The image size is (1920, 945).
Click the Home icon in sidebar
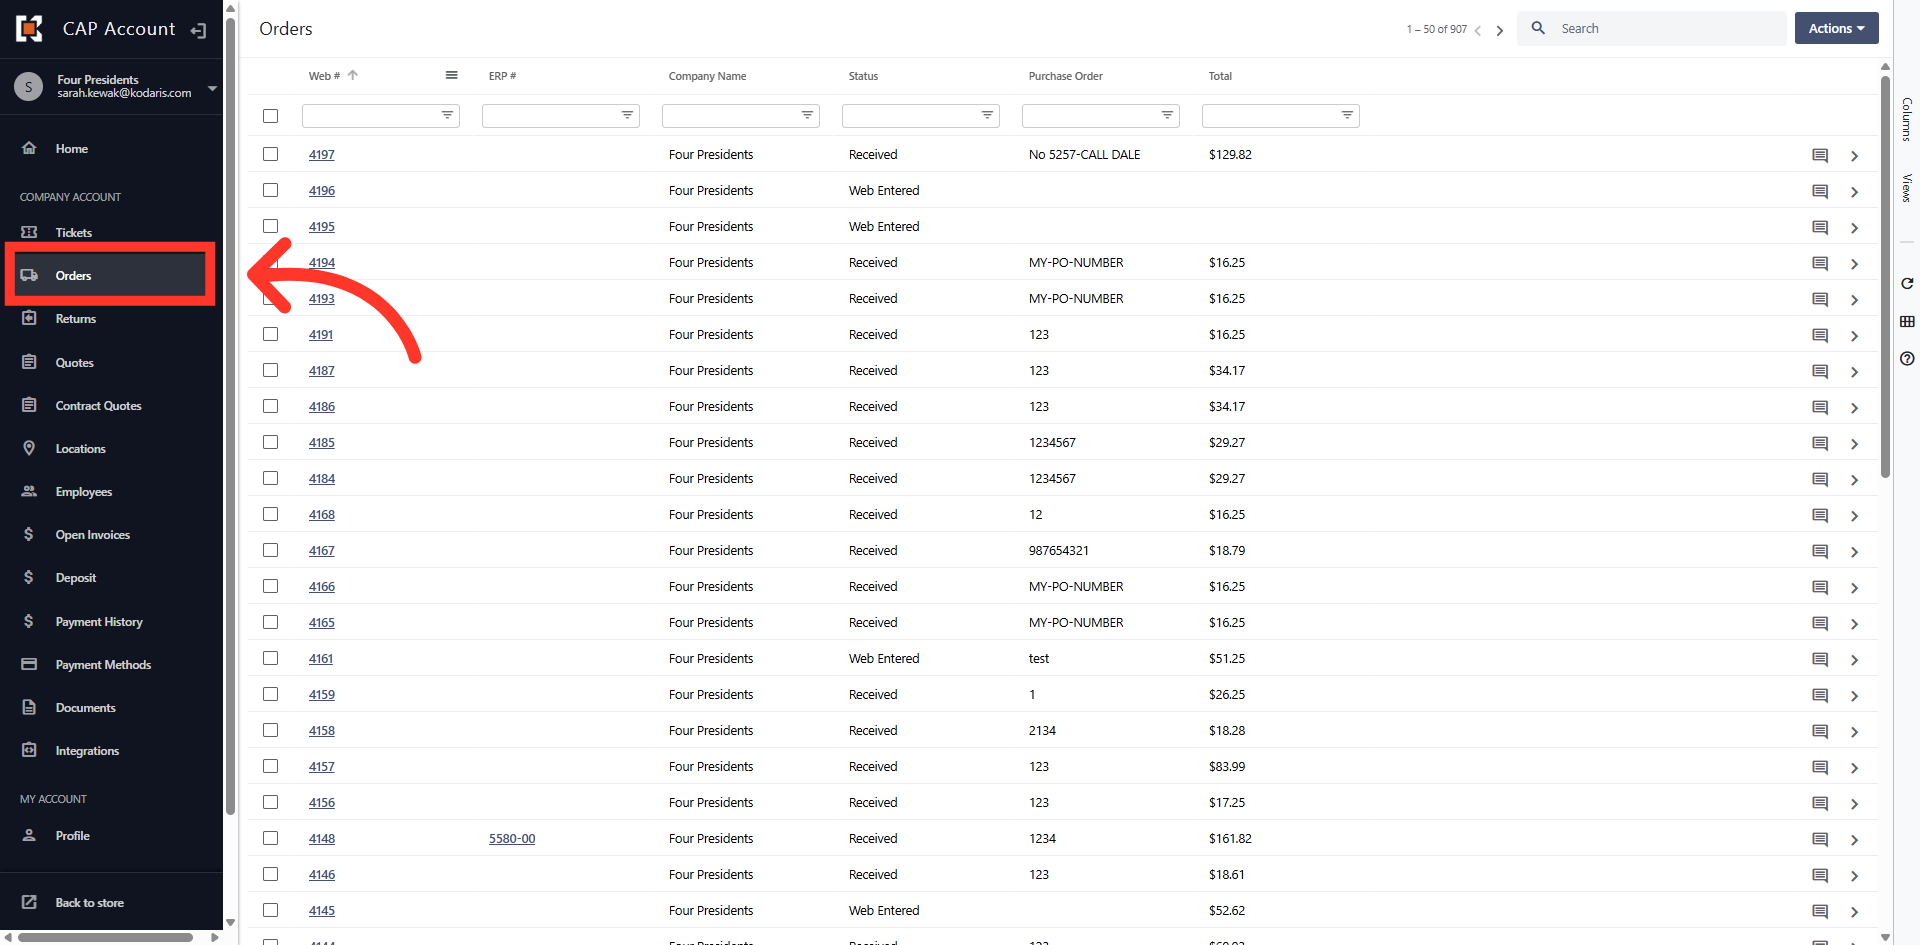(x=29, y=148)
